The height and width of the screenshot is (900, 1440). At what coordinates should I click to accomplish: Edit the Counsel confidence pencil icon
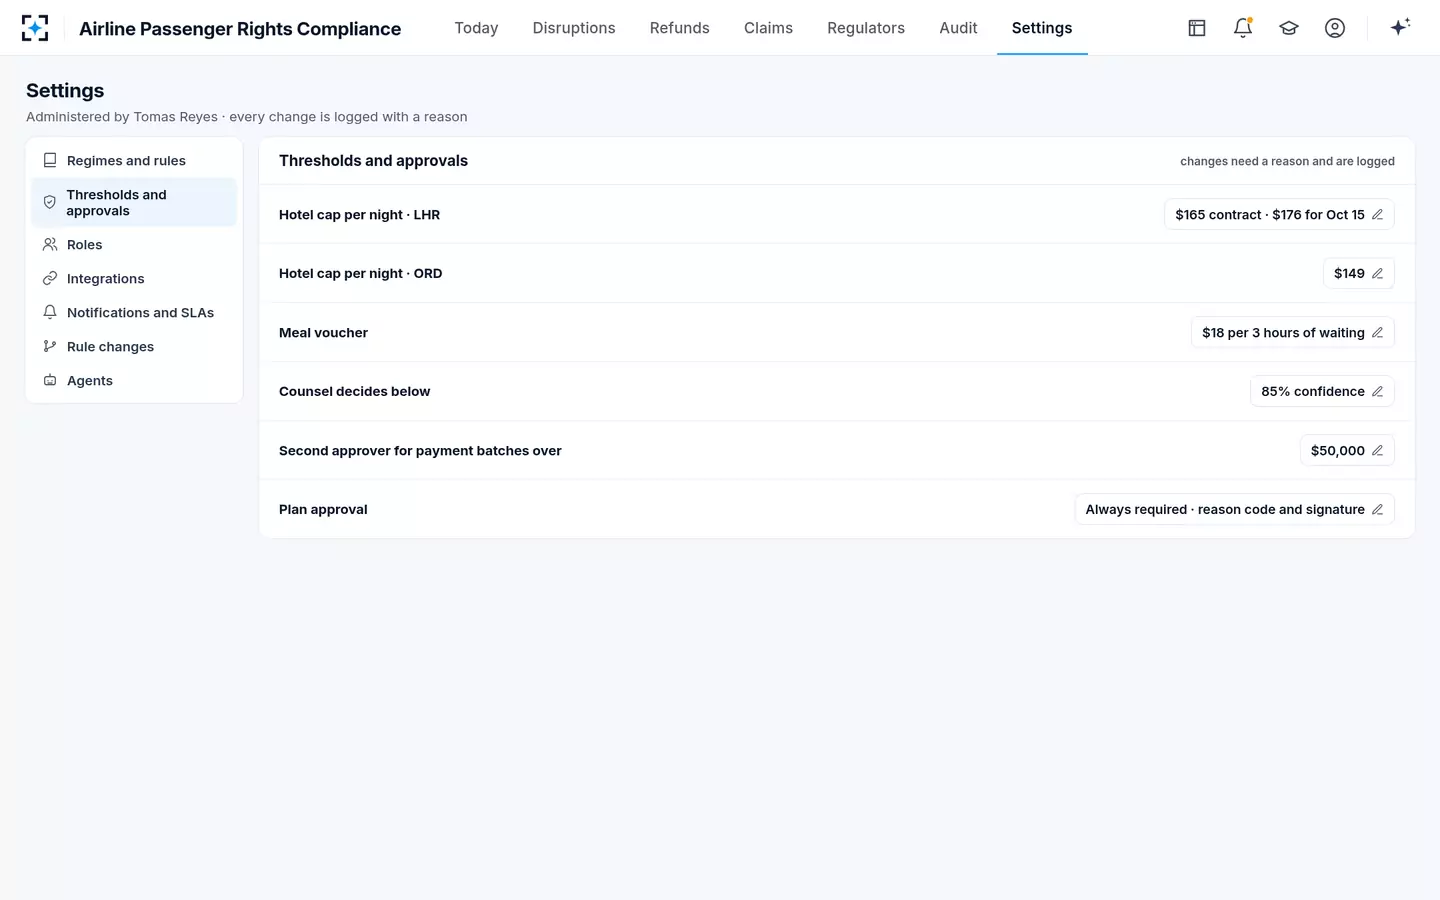pyautogui.click(x=1377, y=392)
